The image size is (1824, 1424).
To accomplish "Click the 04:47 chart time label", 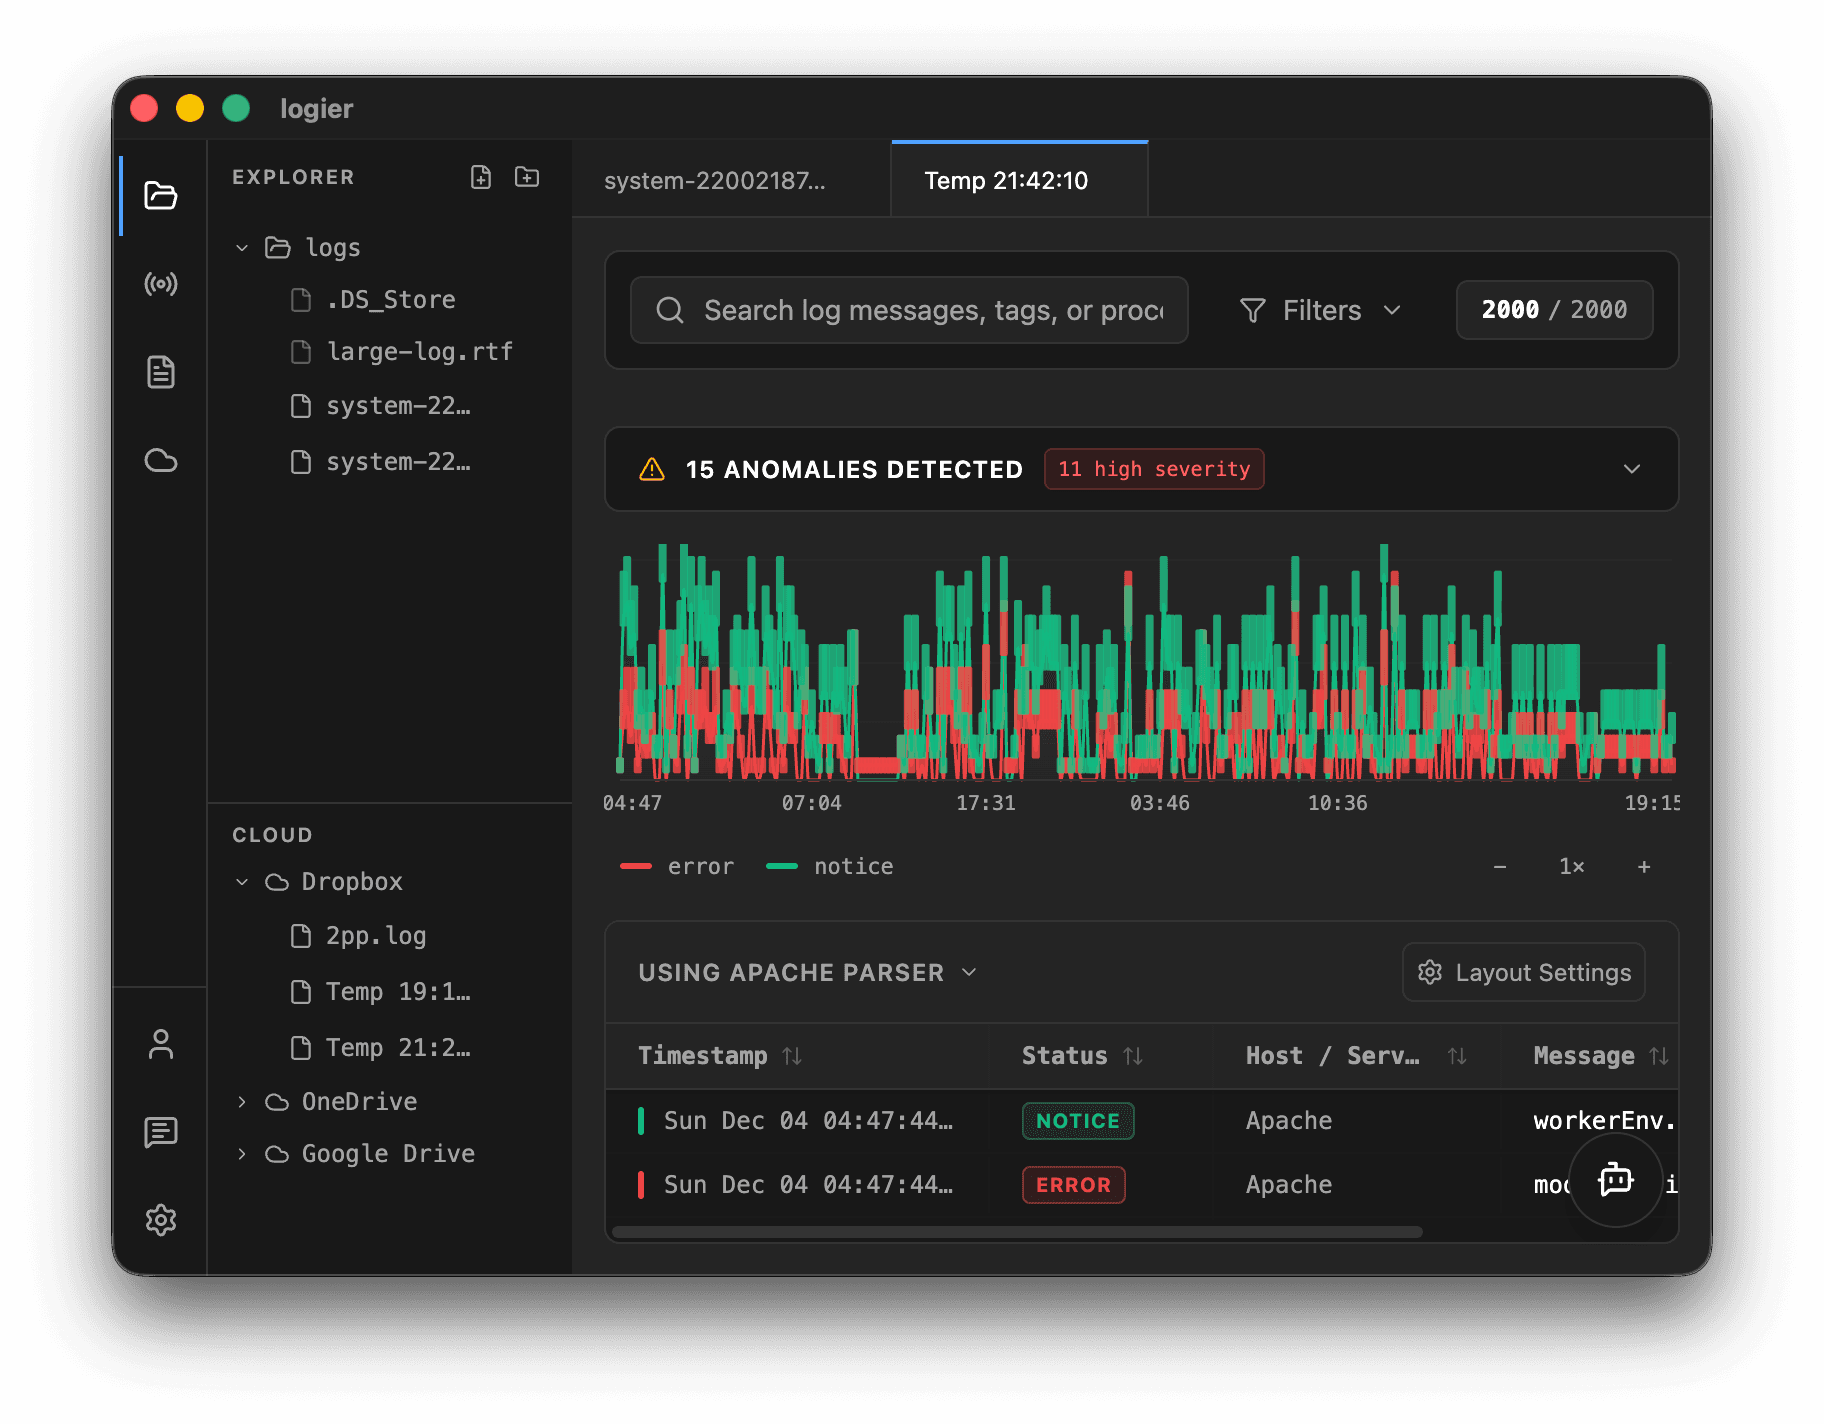I will (x=632, y=803).
